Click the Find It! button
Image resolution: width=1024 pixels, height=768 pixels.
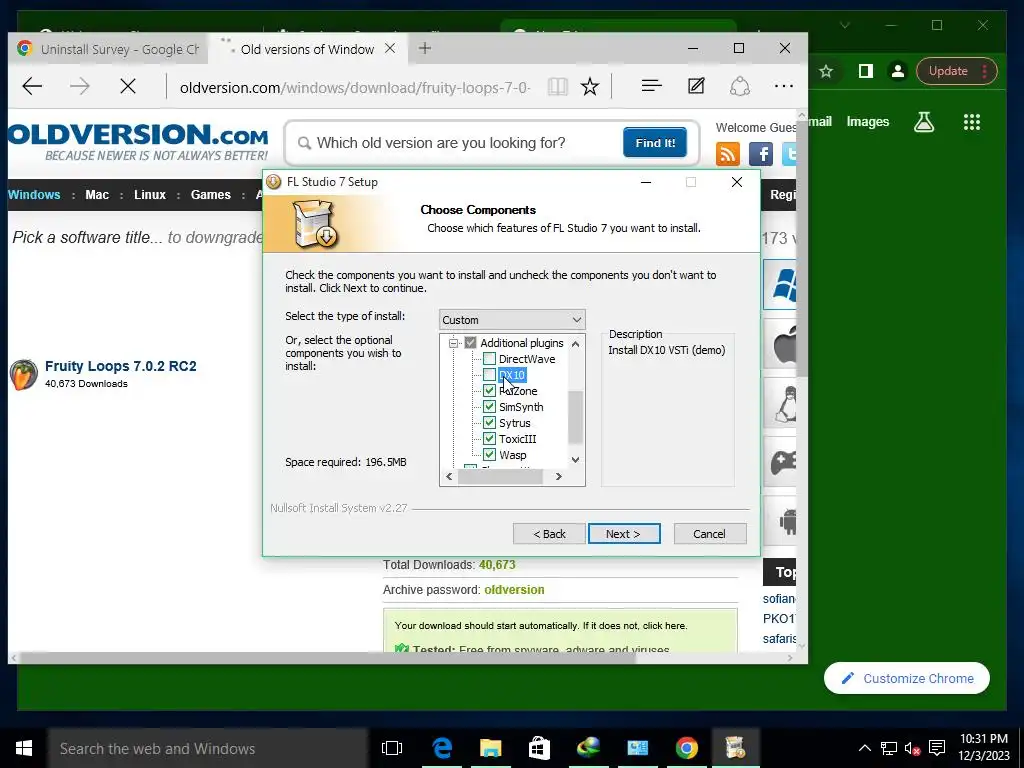pyautogui.click(x=655, y=142)
